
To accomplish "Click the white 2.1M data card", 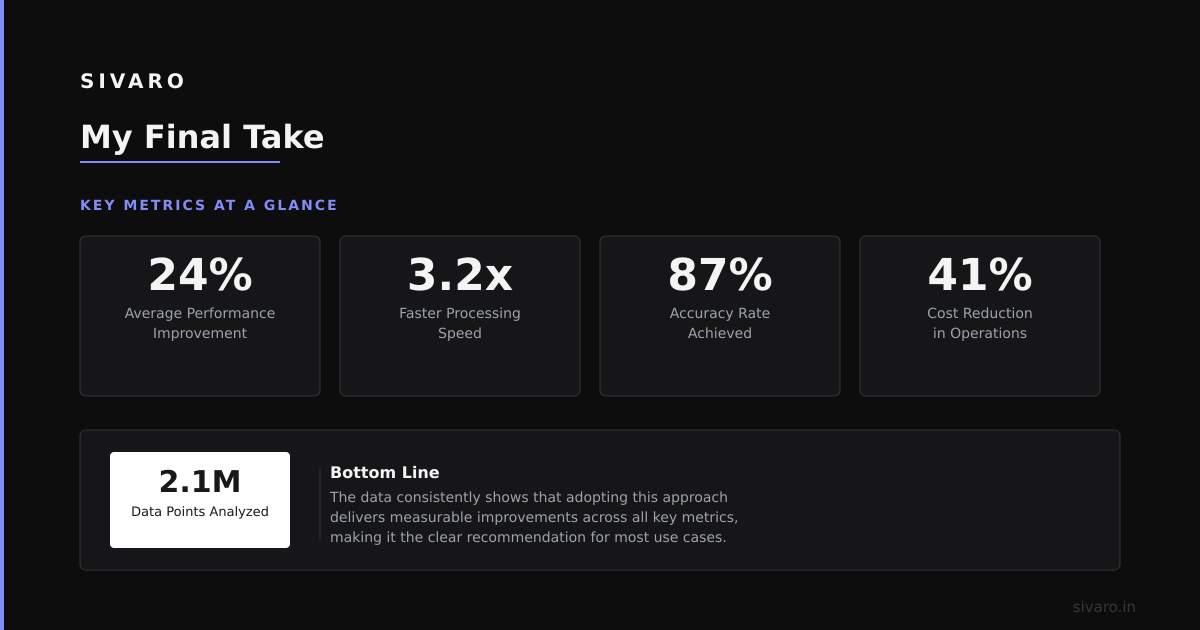I will [200, 500].
